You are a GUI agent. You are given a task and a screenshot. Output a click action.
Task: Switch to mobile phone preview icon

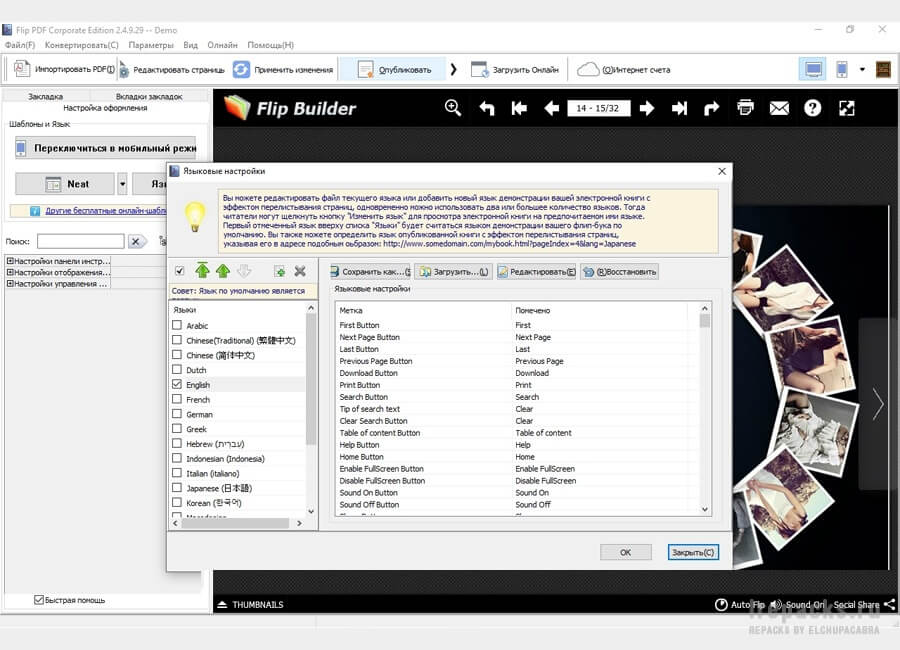click(841, 69)
